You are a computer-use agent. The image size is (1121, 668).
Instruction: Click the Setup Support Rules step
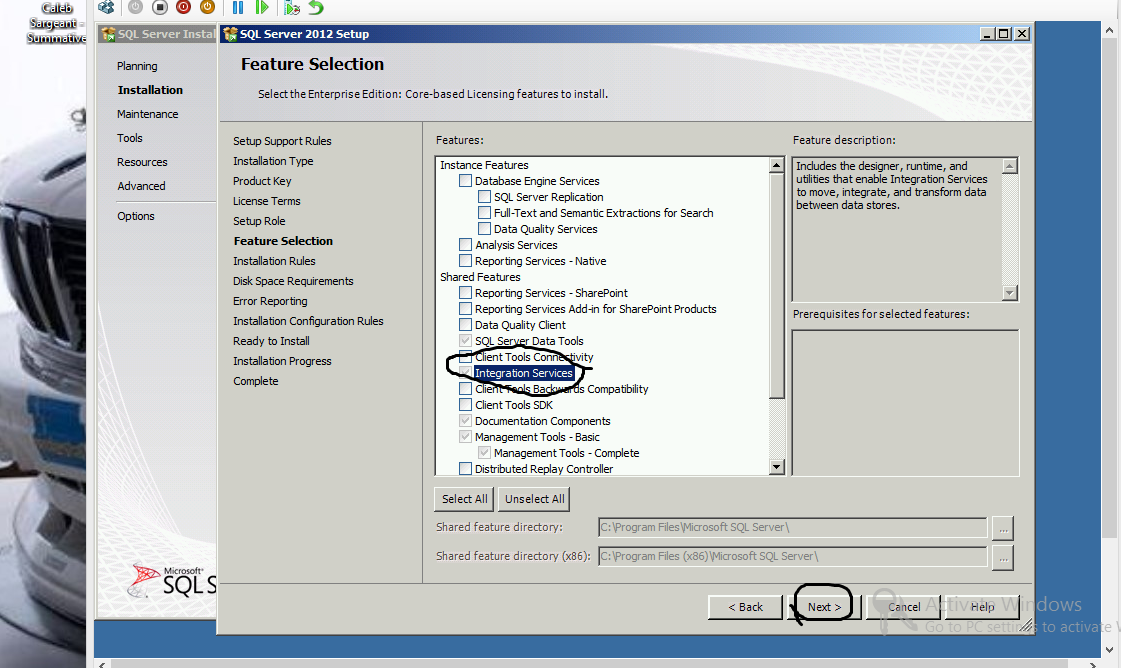coord(282,141)
